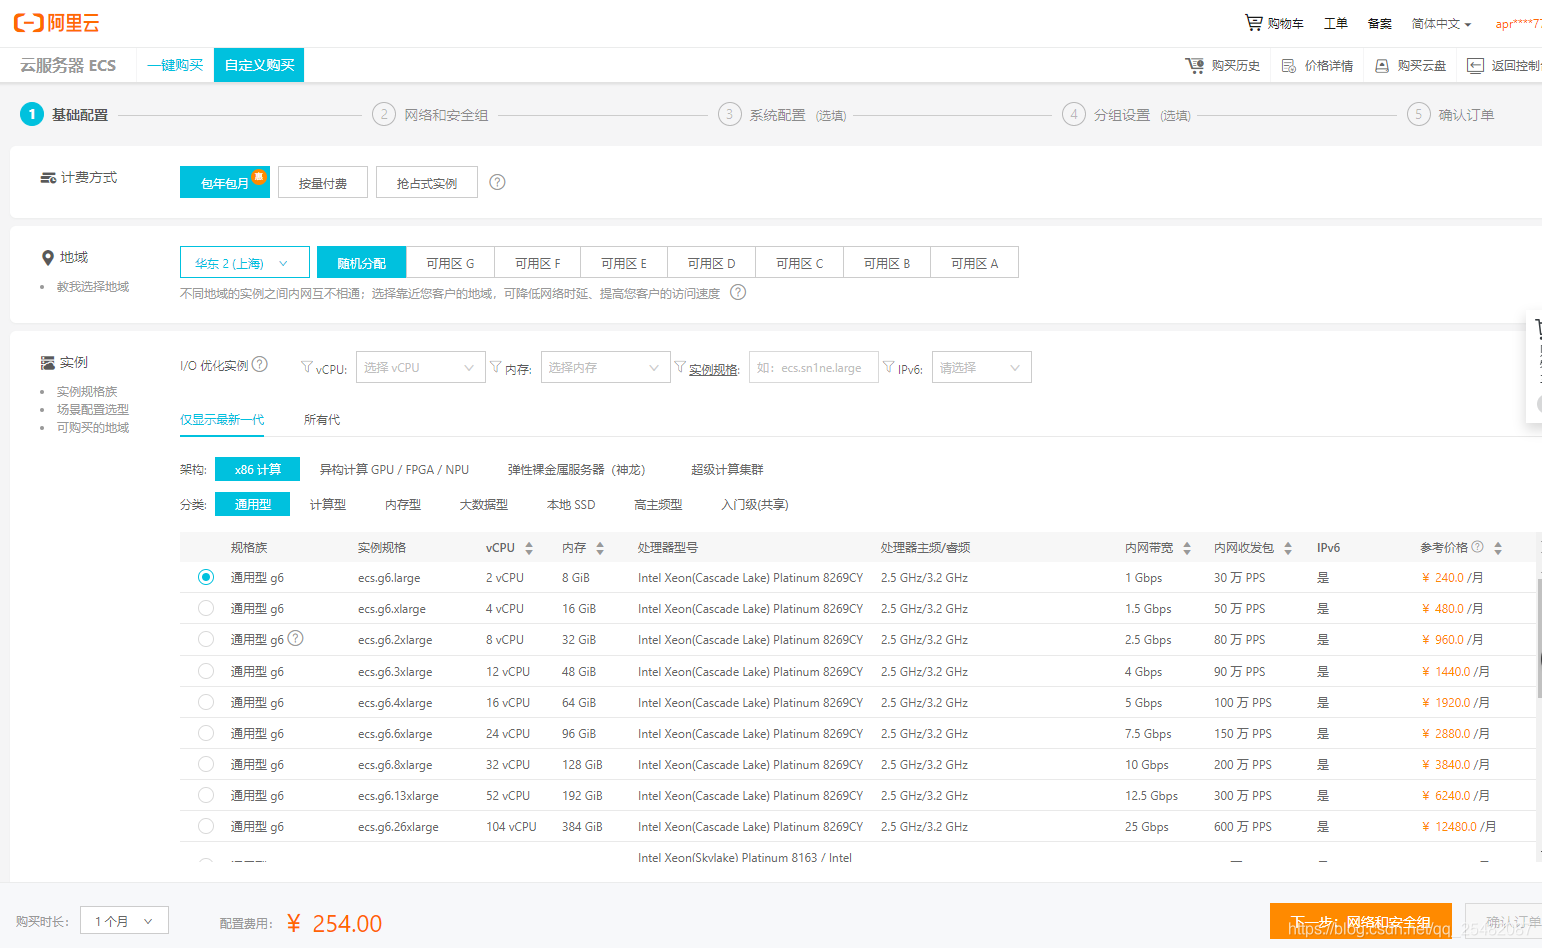The image size is (1542, 948).
Task: Select 异构计算 GPU / FPGA / NPU architecture
Action: [x=394, y=469]
